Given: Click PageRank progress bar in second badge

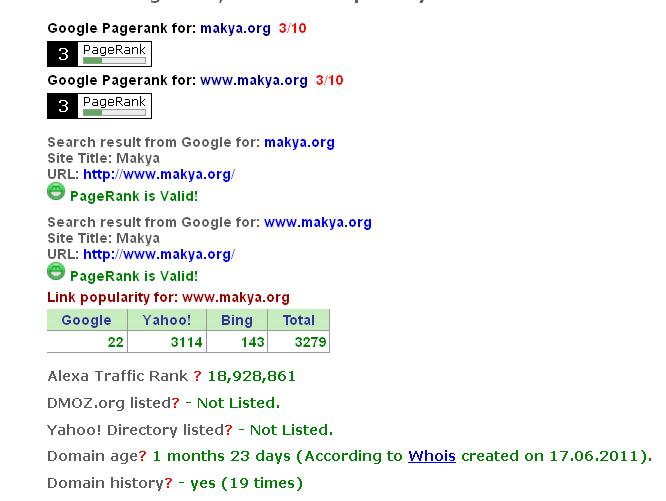Looking at the screenshot, I should [114, 113].
